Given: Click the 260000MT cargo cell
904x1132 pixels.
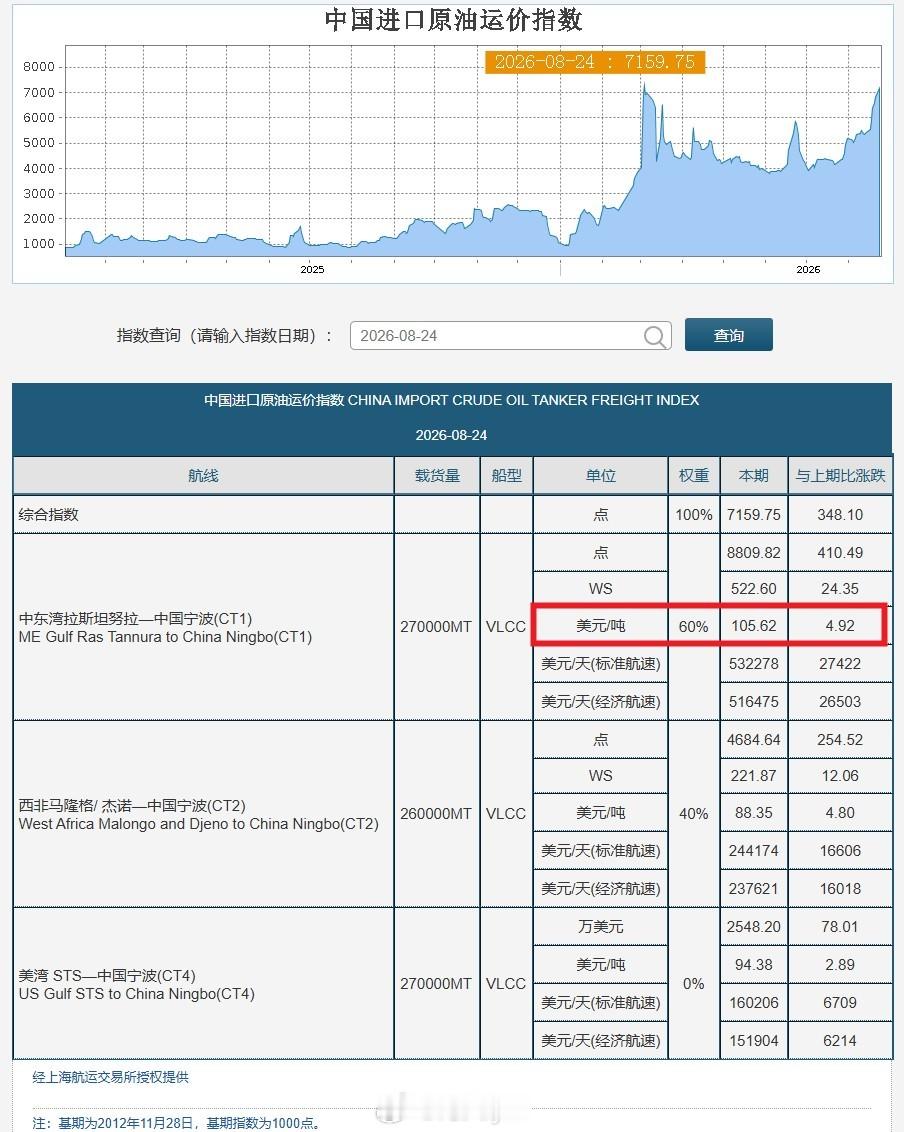Looking at the screenshot, I should pos(436,814).
